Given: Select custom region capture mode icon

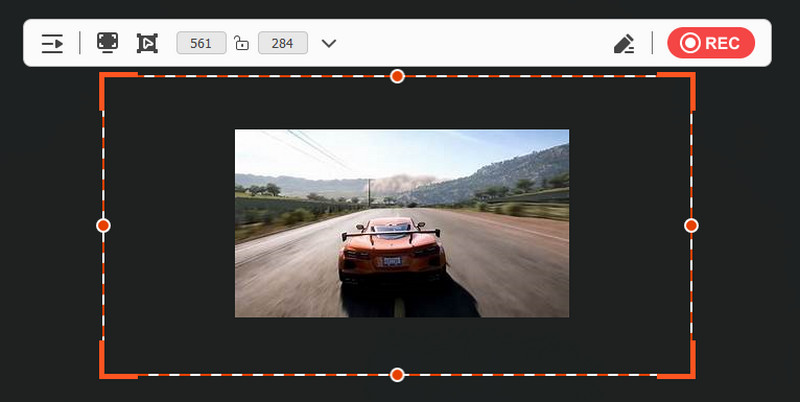Looking at the screenshot, I should [147, 43].
